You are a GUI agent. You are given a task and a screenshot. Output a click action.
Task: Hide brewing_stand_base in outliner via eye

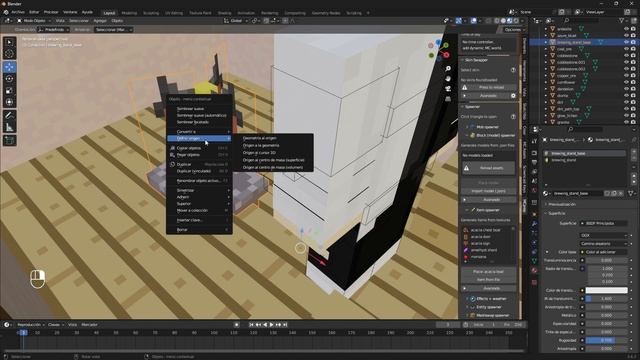coord(626,42)
